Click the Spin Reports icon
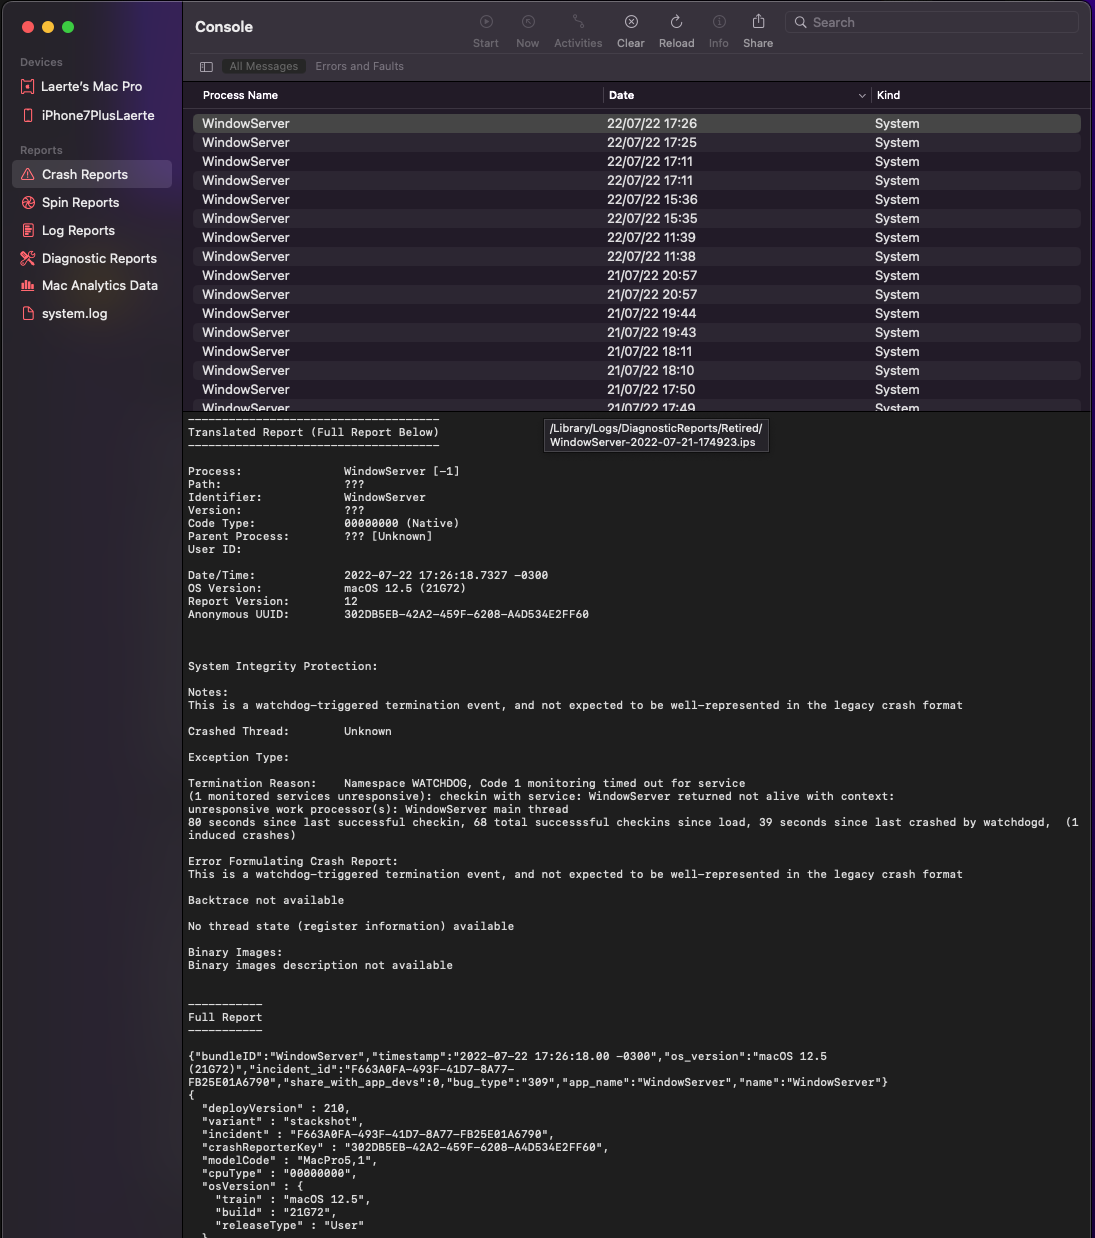Viewport: 1095px width, 1238px height. tap(28, 202)
